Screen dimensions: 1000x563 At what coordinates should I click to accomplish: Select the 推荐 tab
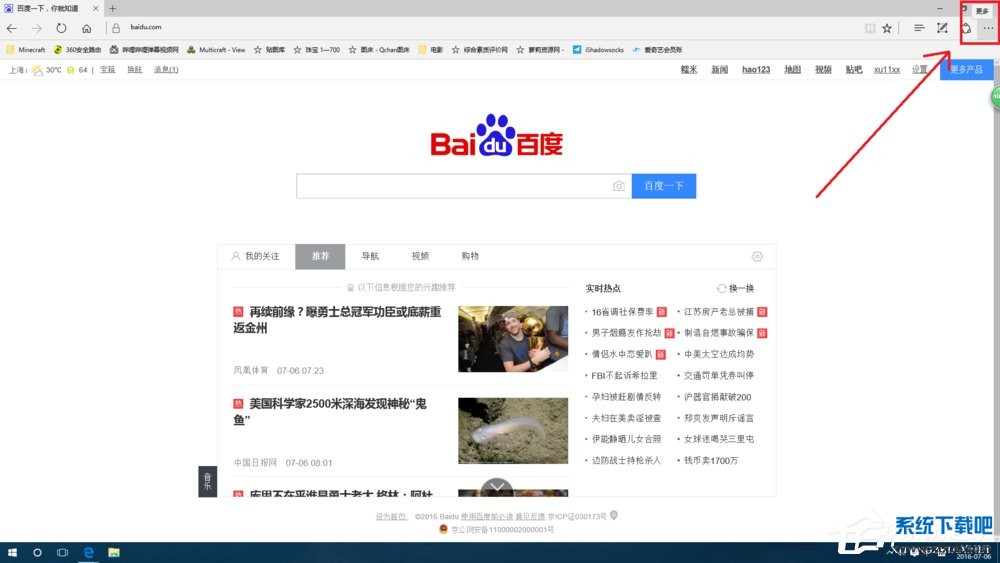320,256
